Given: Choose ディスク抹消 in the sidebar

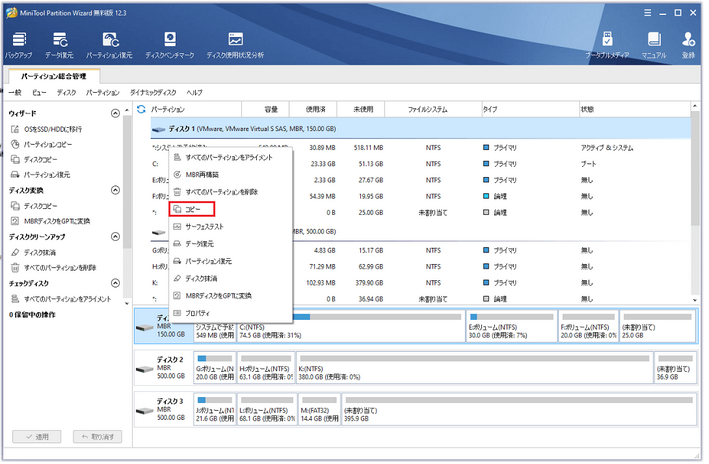Looking at the screenshot, I should (x=33, y=253).
